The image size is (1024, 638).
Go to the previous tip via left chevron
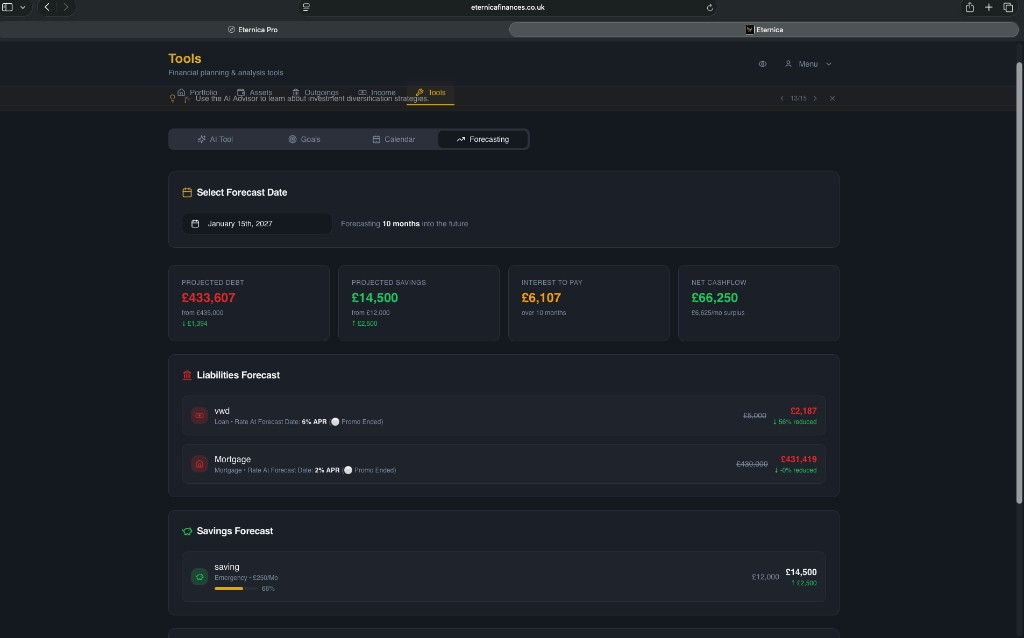click(782, 97)
